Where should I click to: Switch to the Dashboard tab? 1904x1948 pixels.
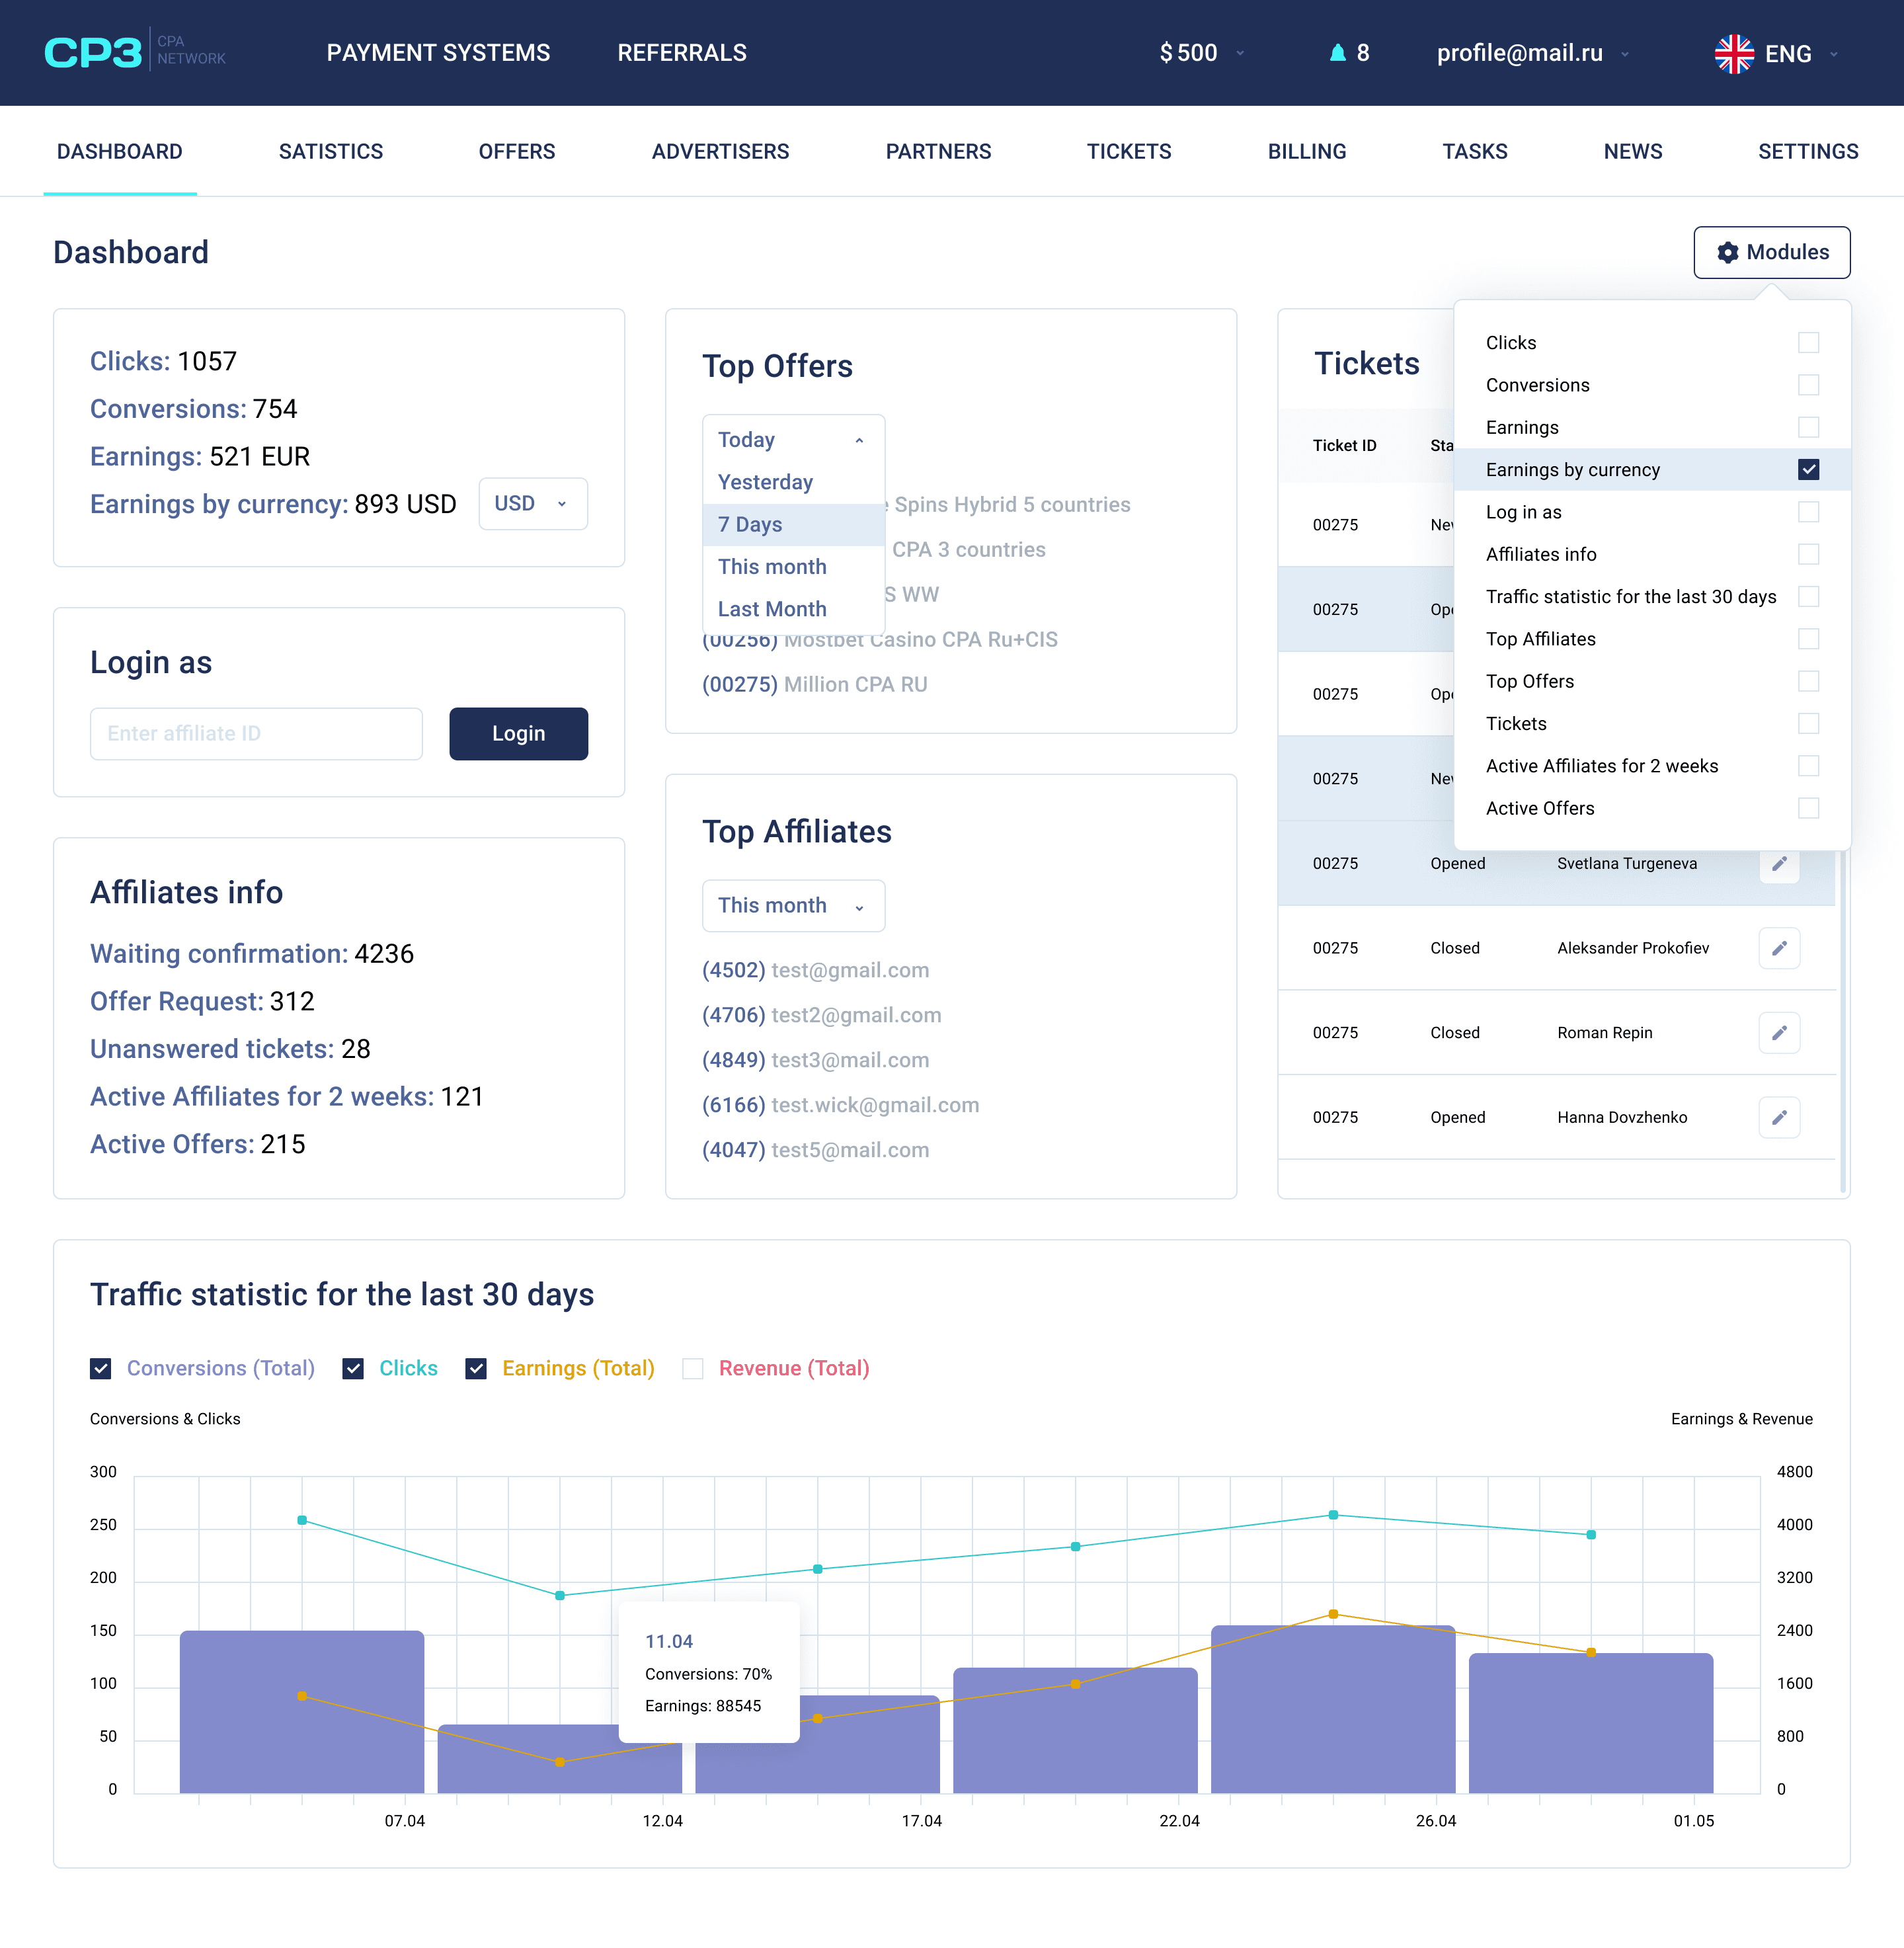point(120,152)
